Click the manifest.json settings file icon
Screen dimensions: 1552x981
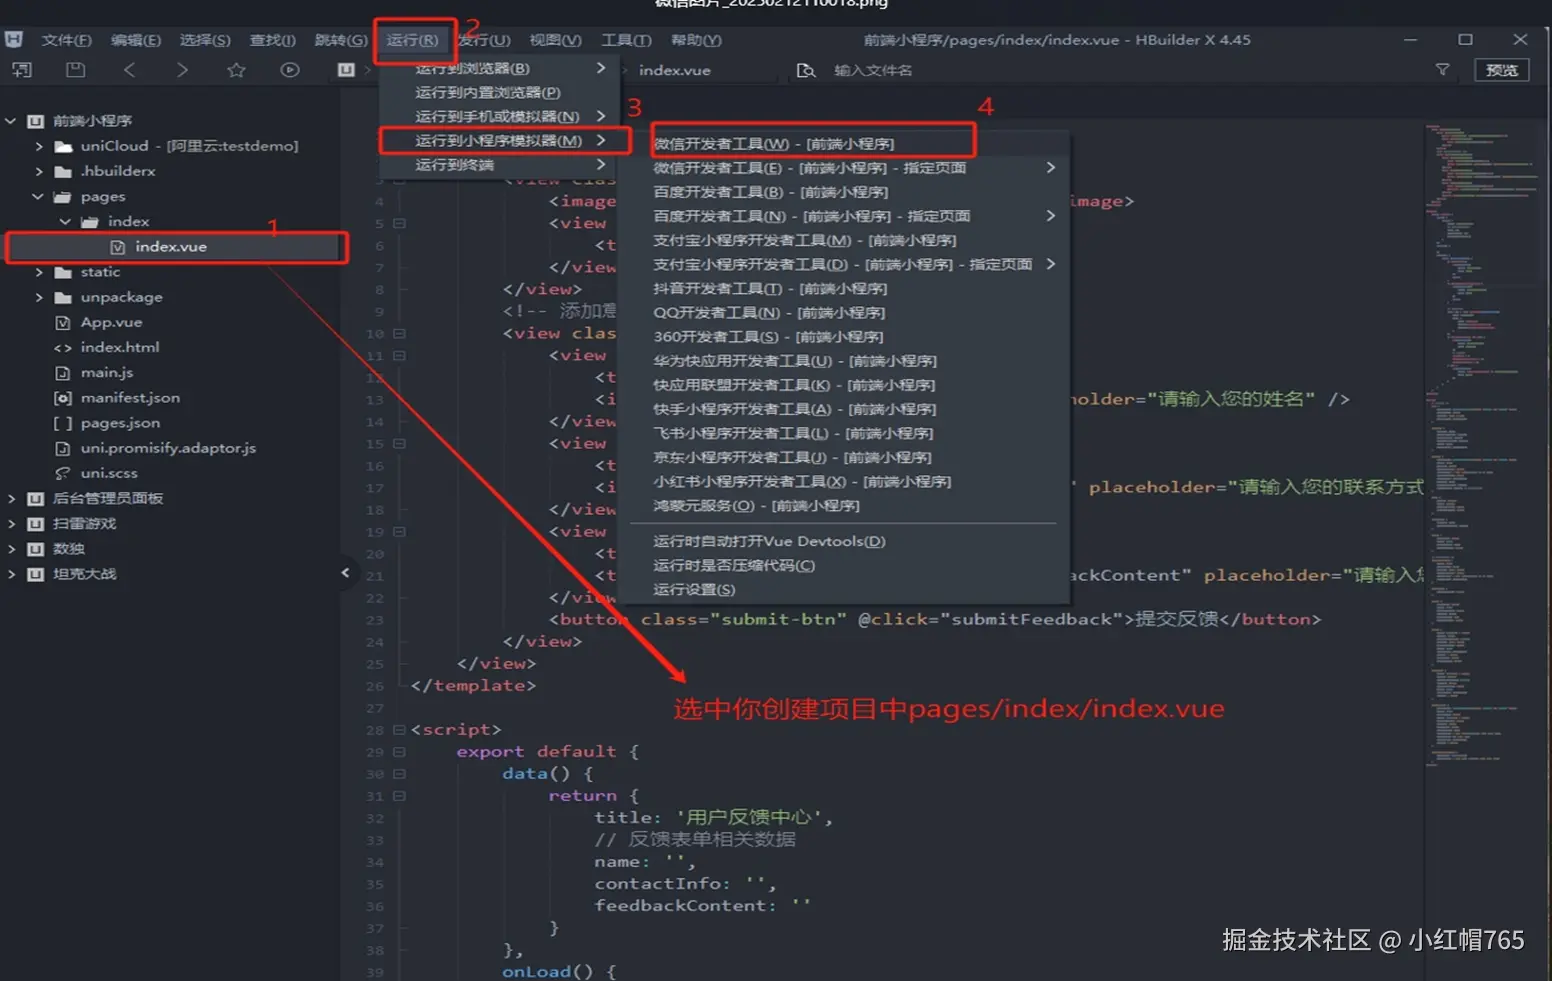coord(63,398)
